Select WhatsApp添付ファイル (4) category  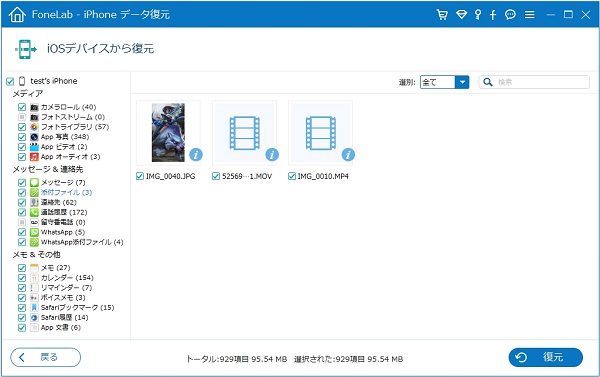[82, 242]
